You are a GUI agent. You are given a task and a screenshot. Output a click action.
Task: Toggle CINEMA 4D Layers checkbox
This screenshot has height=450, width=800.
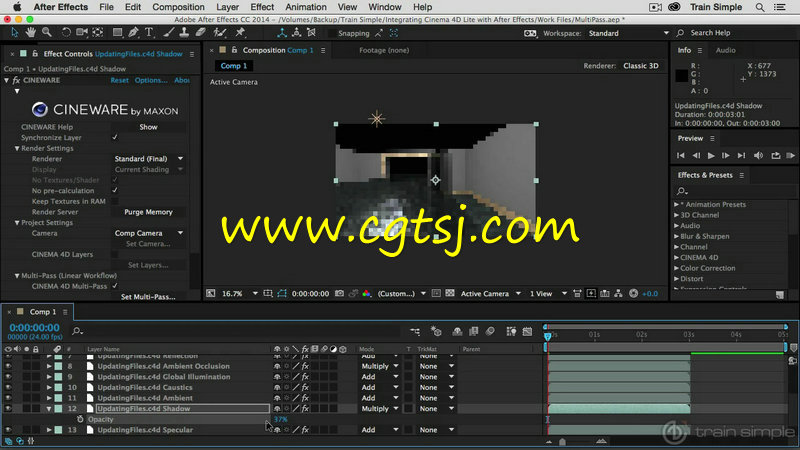[115, 254]
